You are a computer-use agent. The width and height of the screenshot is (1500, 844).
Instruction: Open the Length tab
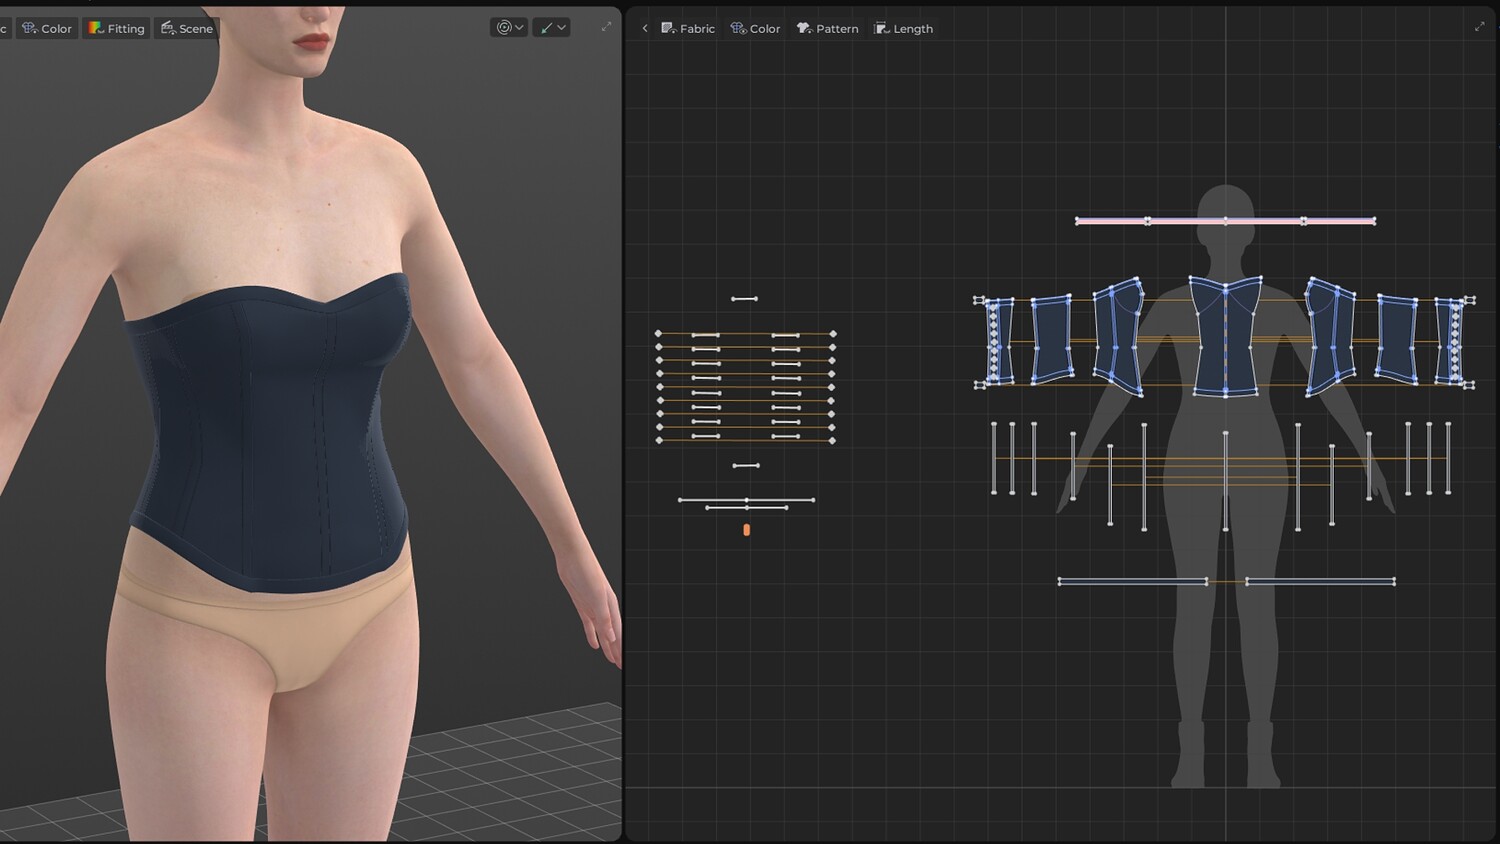click(x=904, y=28)
